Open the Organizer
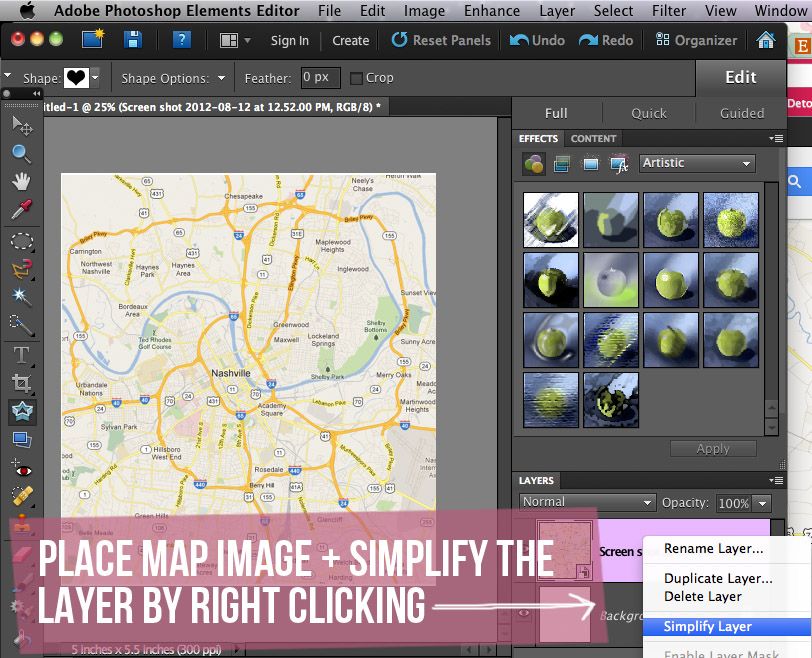Viewport: 812px width, 658px height. coord(696,40)
